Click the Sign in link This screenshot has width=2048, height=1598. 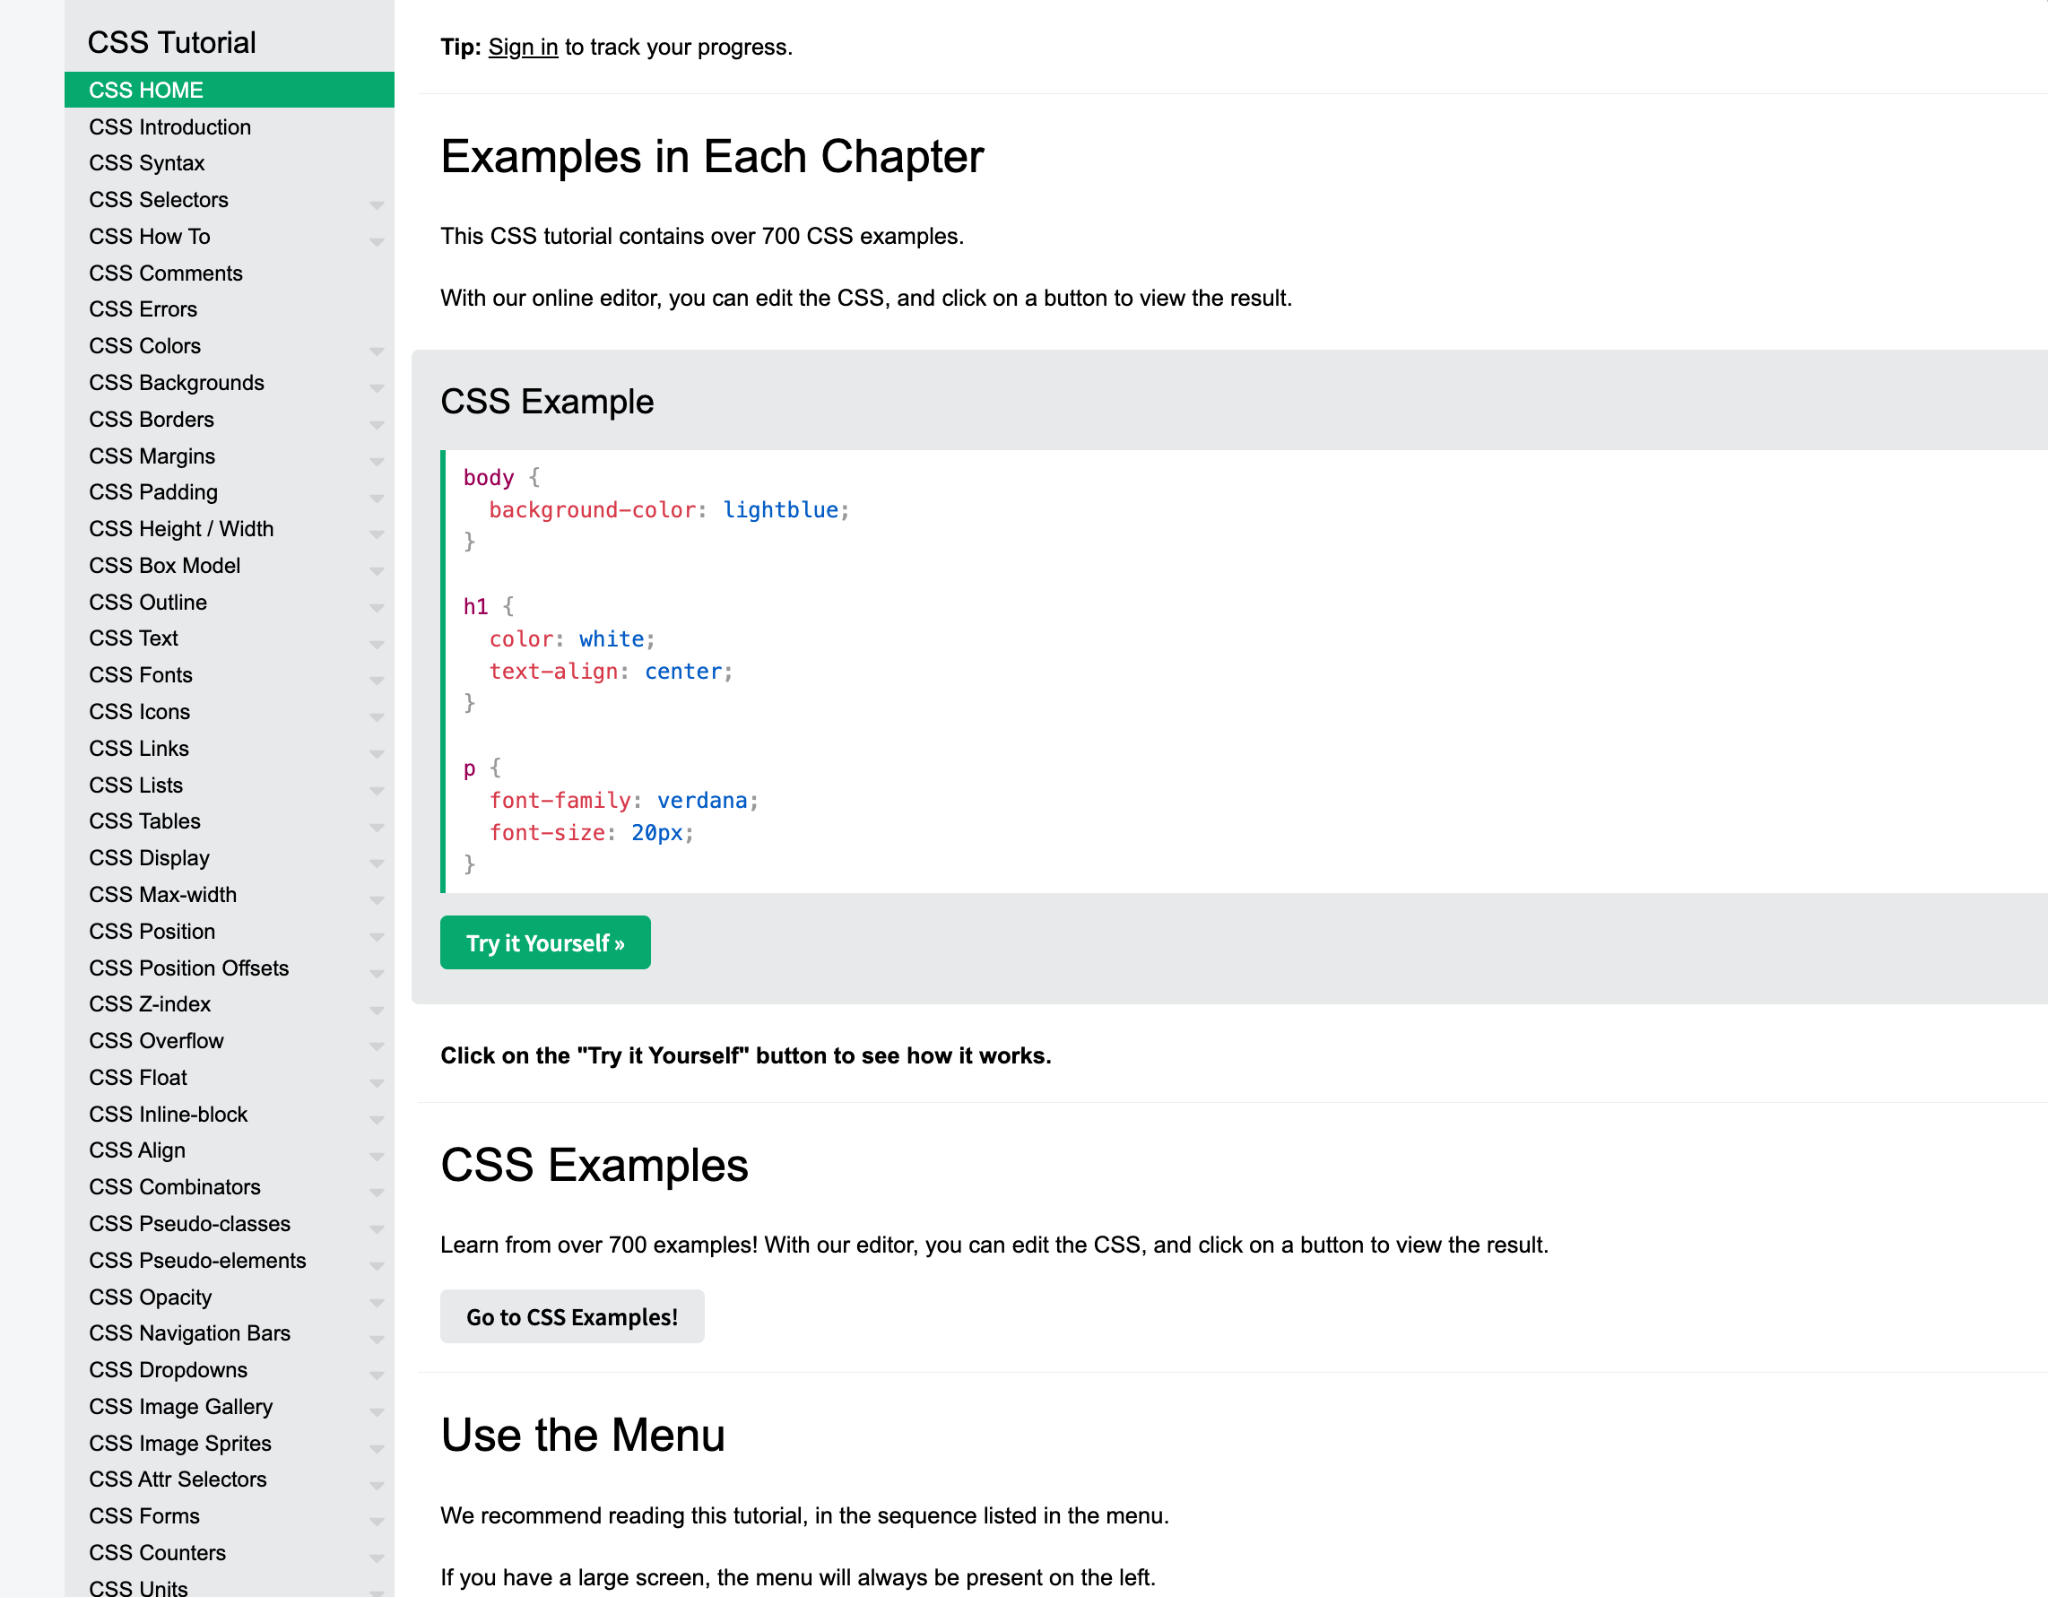tap(522, 46)
